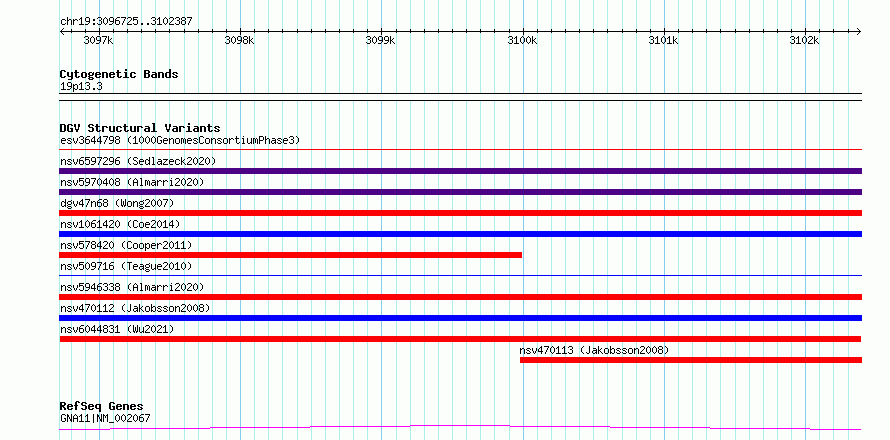Click the 3100k ruler tick
This screenshot has height=440, width=890.
523,41
